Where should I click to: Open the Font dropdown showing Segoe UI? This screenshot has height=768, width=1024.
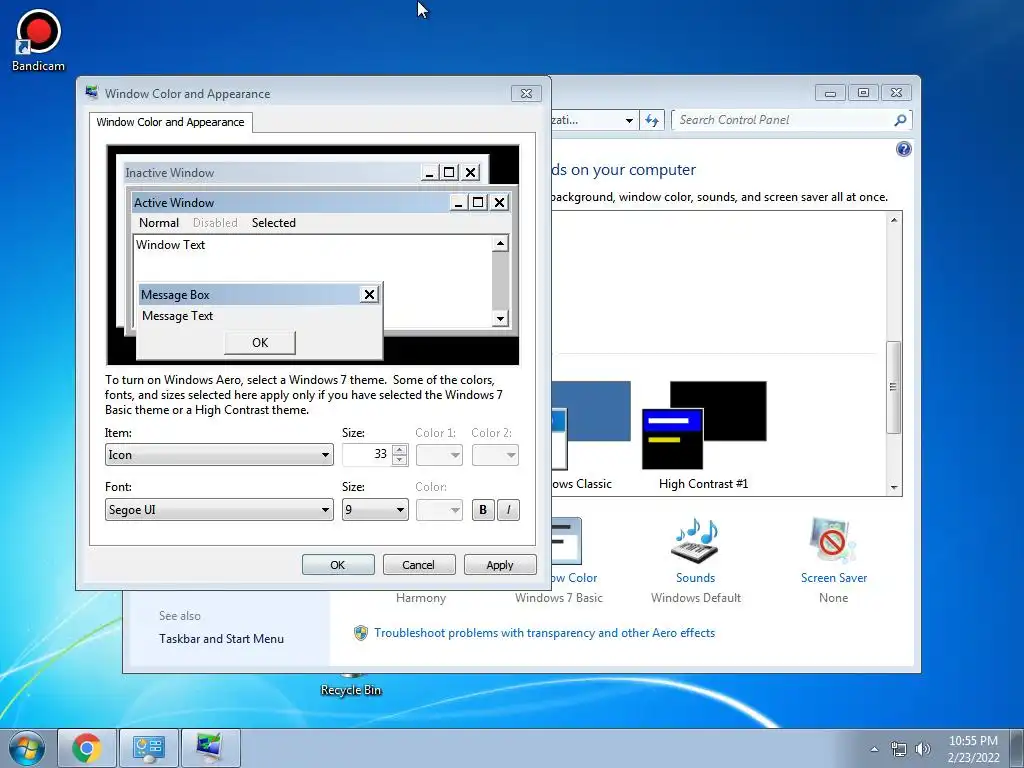tap(219, 510)
